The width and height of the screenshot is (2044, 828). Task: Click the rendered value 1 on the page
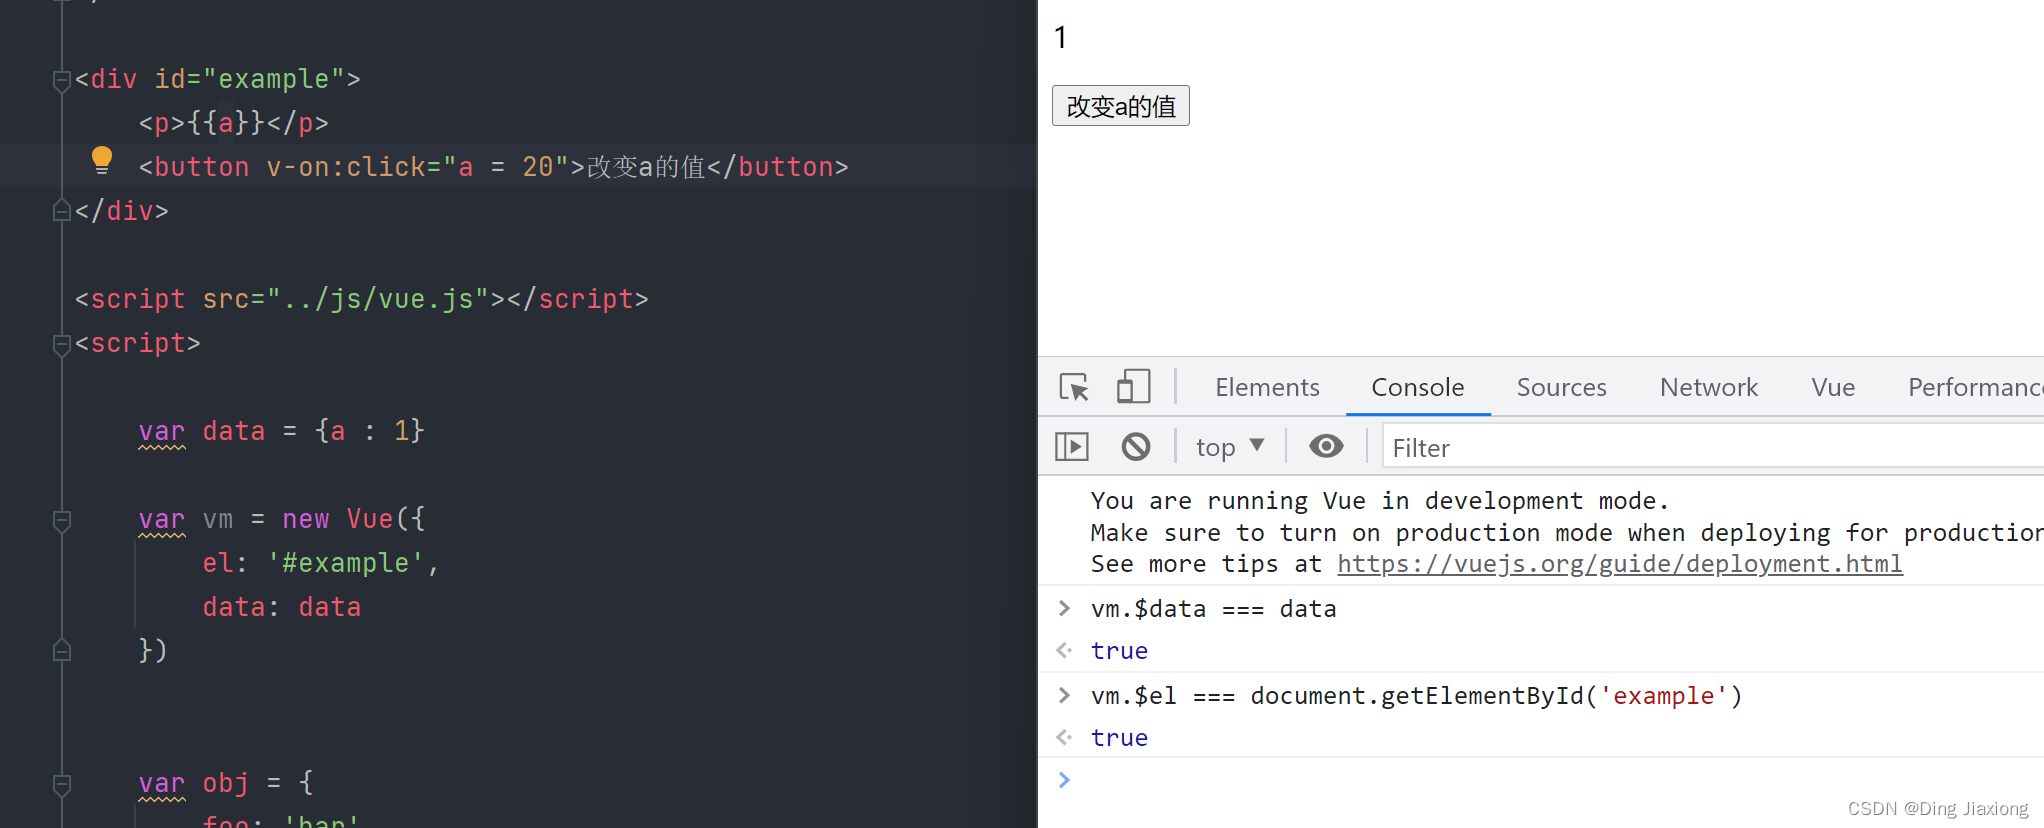[1061, 38]
